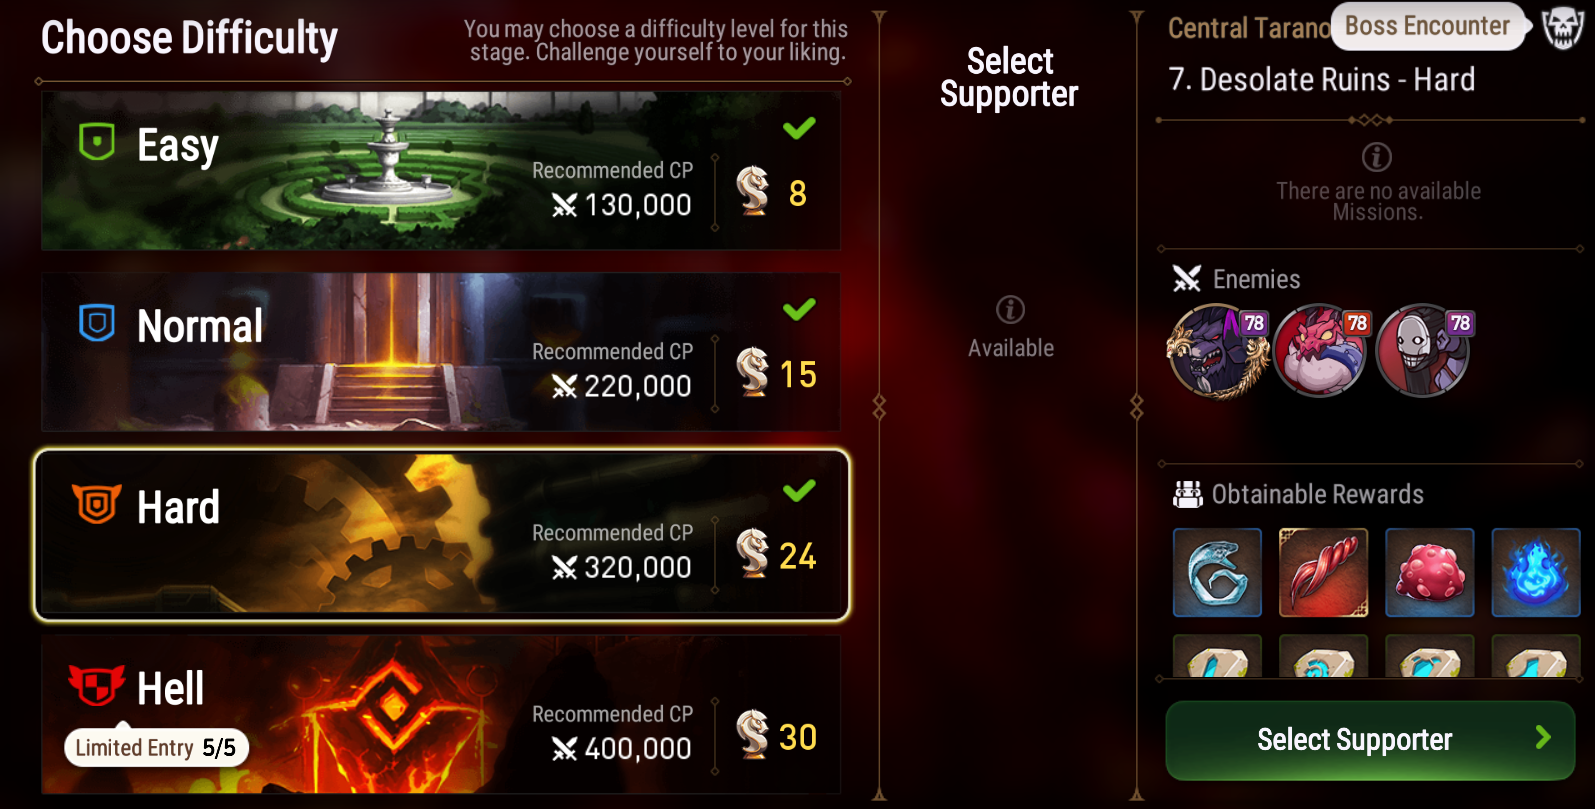Select the highlighted Hard difficulty card
This screenshot has width=1595, height=809.
[441, 535]
